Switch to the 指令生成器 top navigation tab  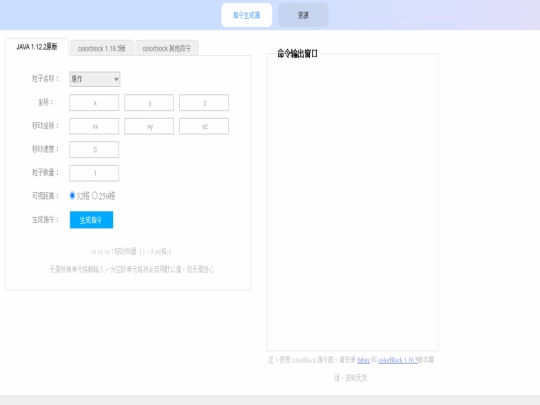tap(247, 15)
